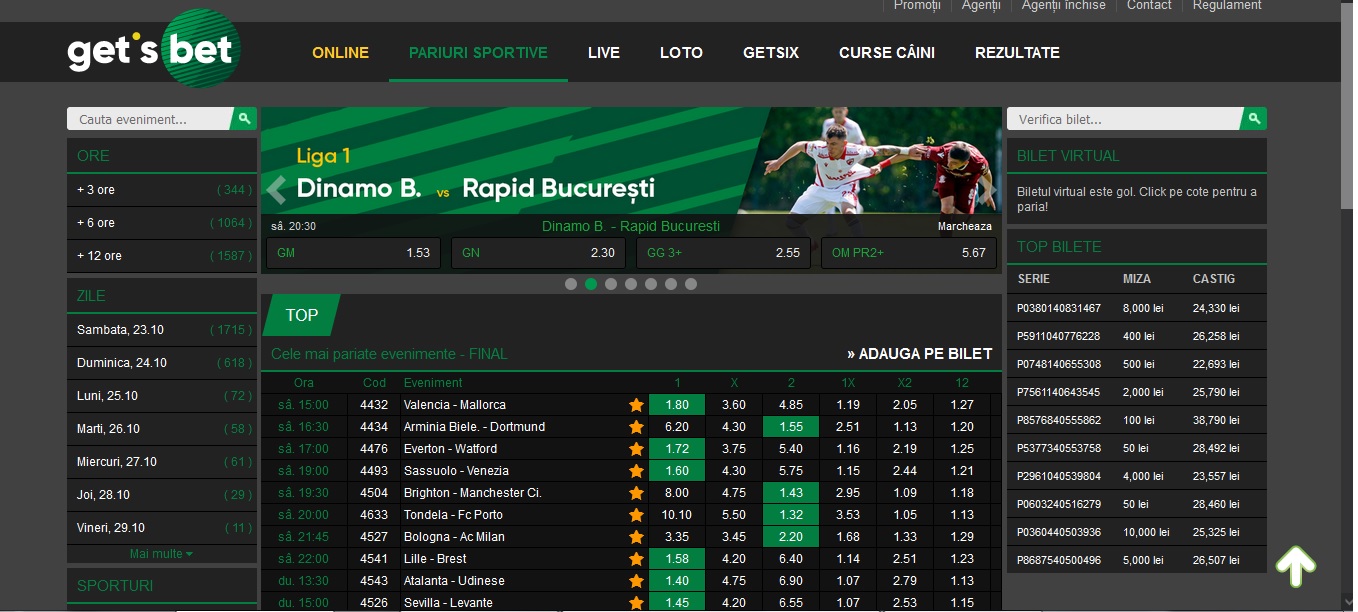1358x612 pixels.
Task: Select the OM PR2+ 5.67 odds button
Action: click(909, 253)
